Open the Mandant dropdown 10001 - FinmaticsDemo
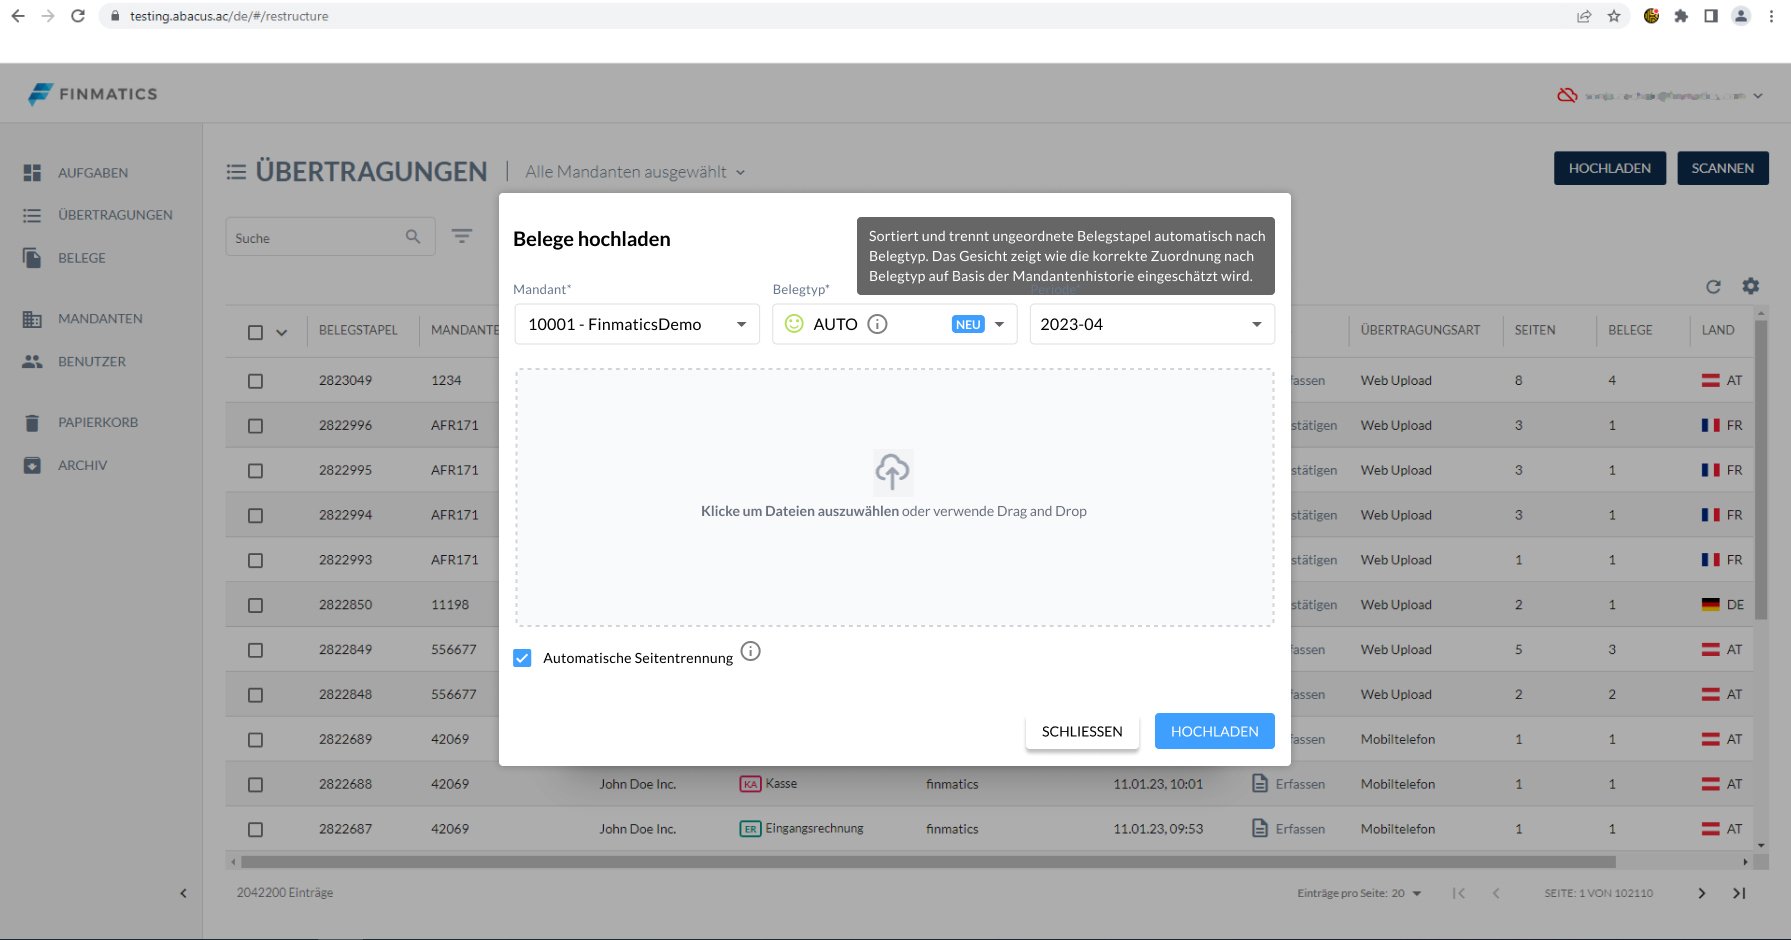The height and width of the screenshot is (940, 1791). pos(637,324)
